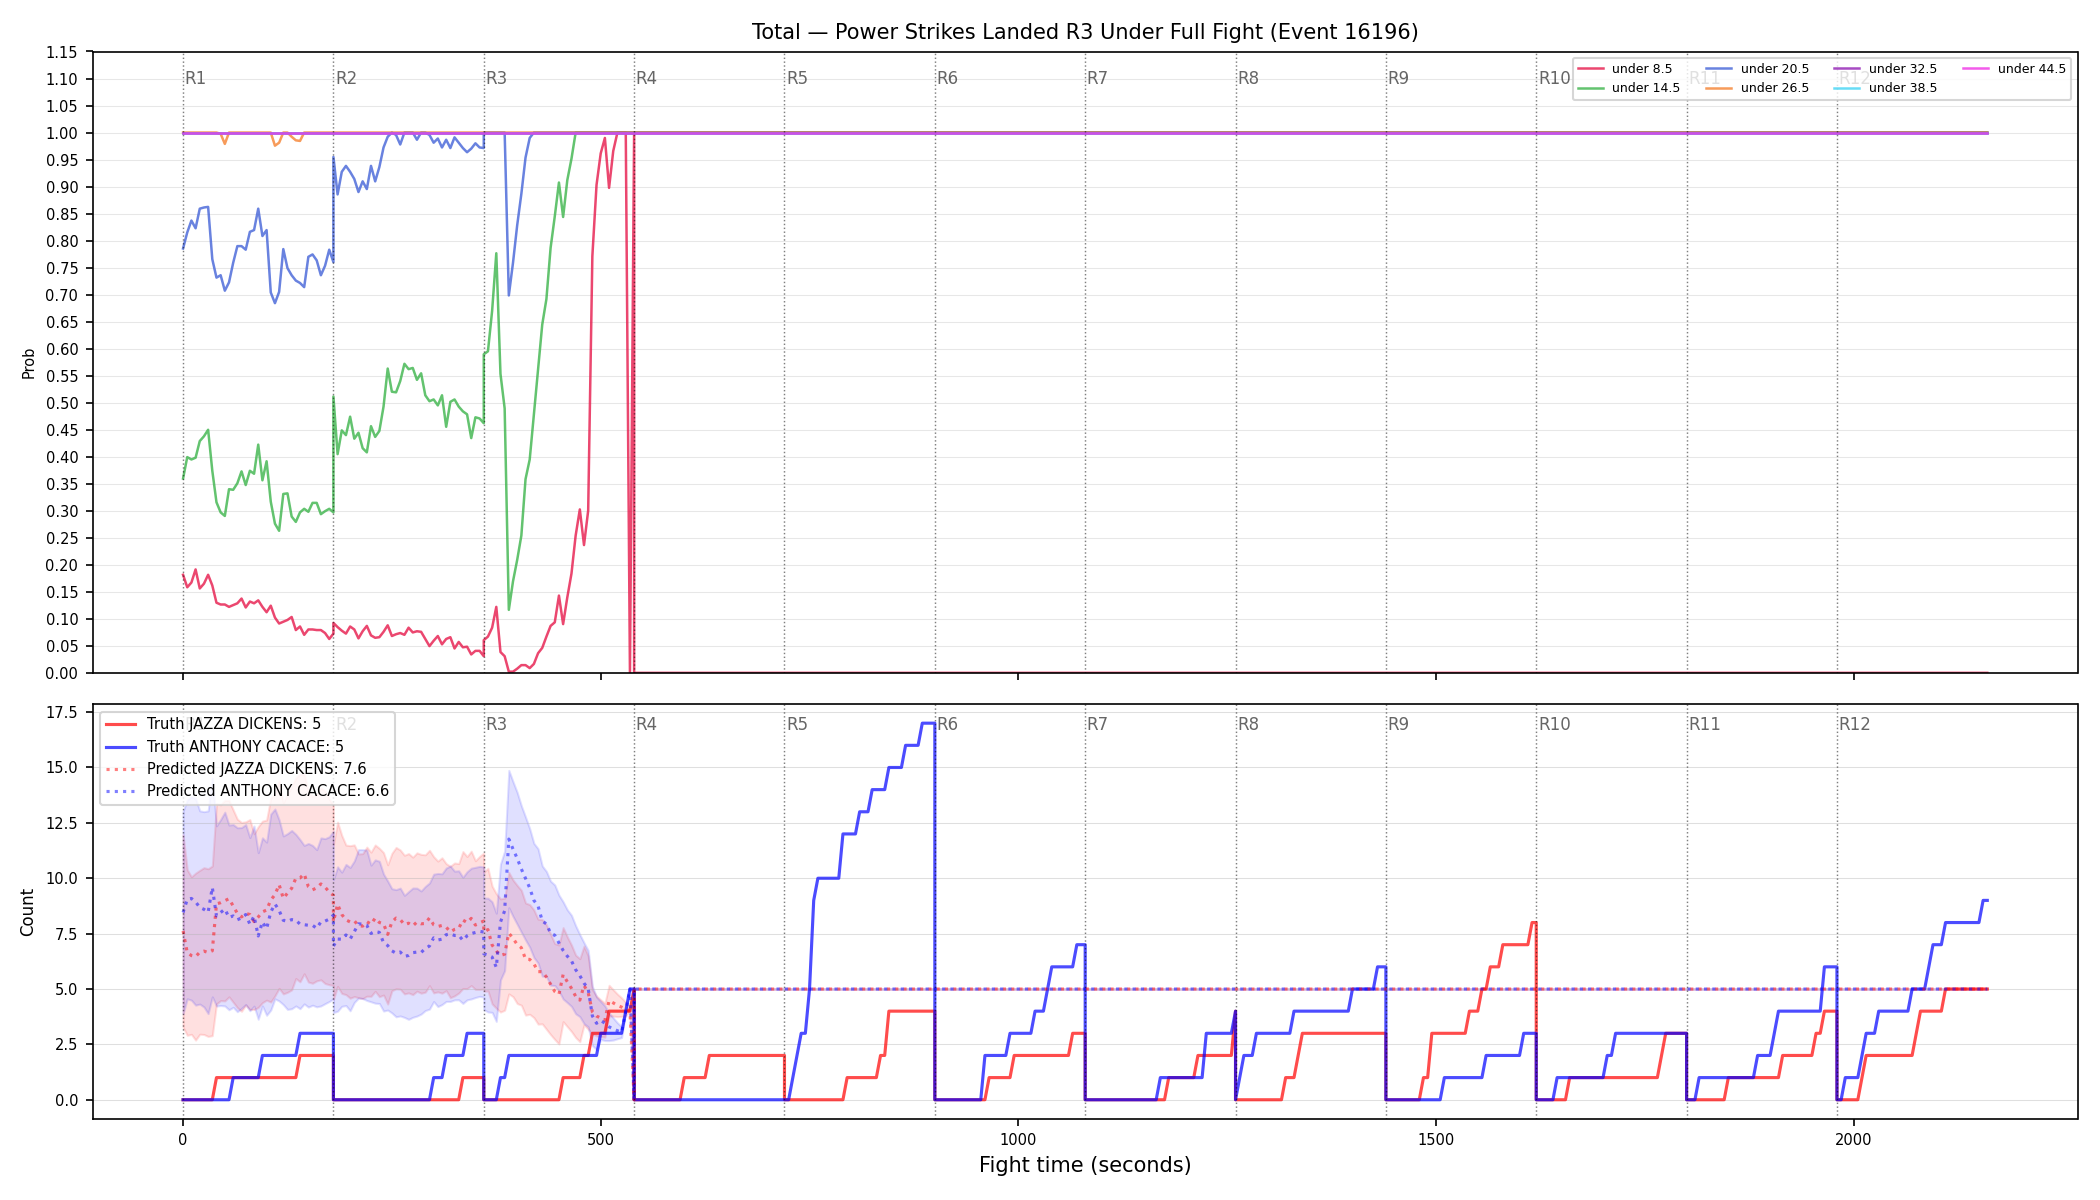Click the green line sample beside 'under 14.5'
This screenshot has height=1200, width=2100.
(x=1590, y=88)
